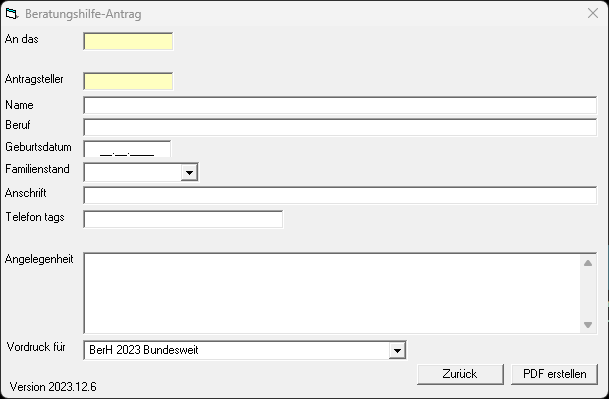Click the Beratungshilfe-Antrag title bar icon

(12, 14)
